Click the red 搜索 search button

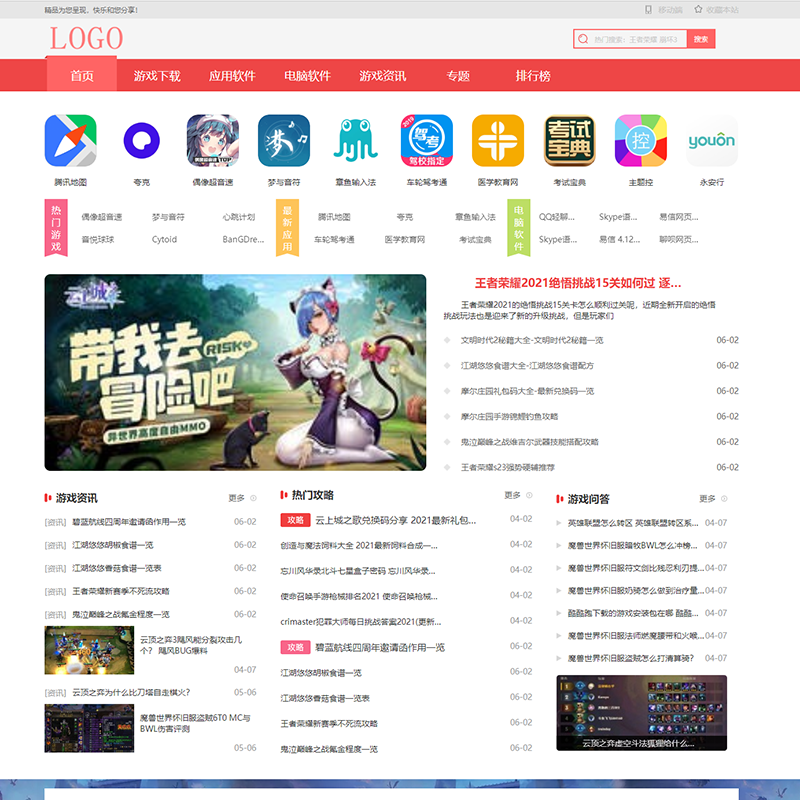[701, 39]
